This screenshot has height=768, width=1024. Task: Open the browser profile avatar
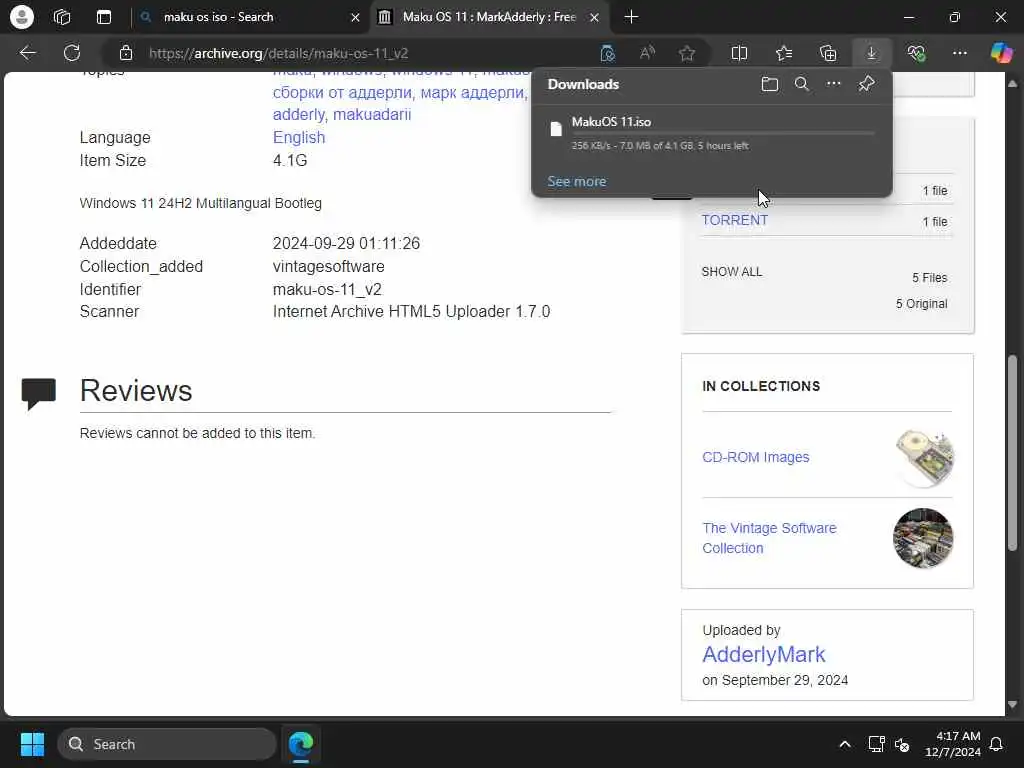point(22,17)
